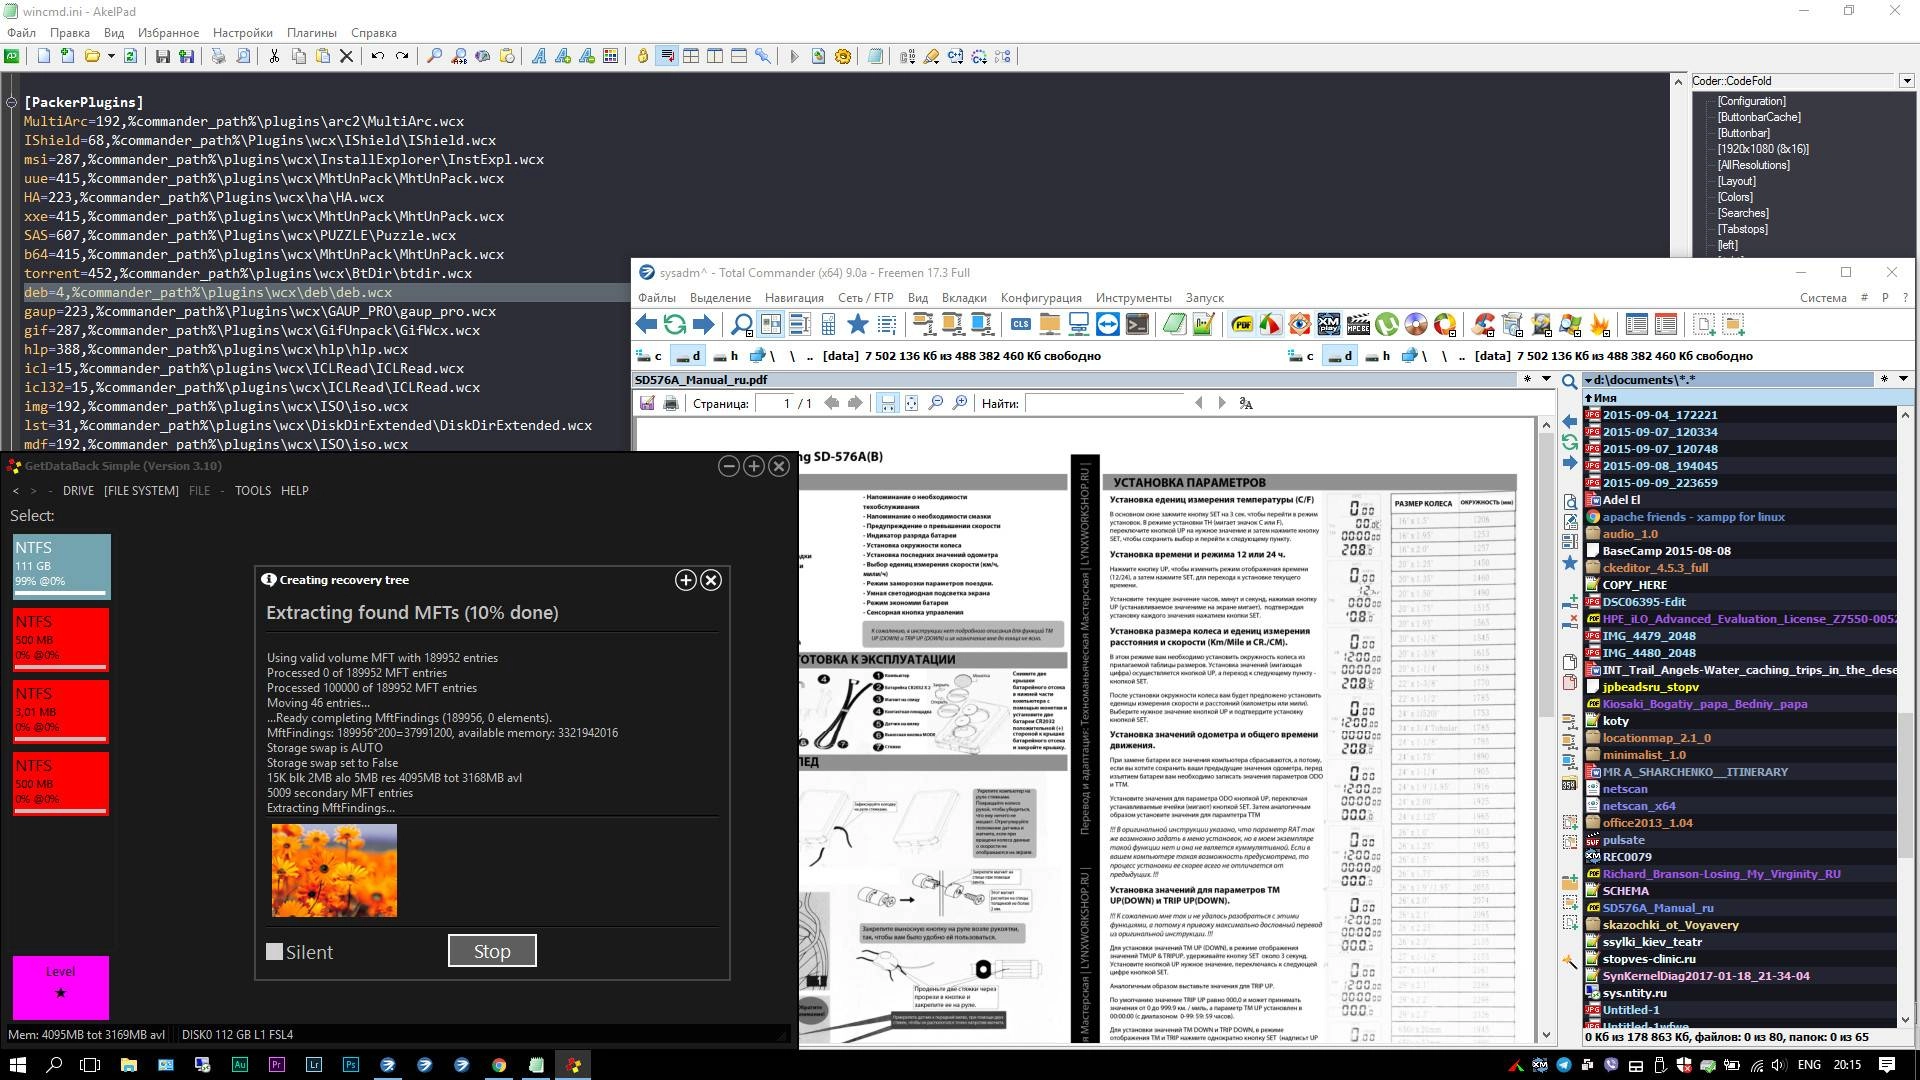Open Сеть / FTP menu in Total Commander

click(865, 297)
